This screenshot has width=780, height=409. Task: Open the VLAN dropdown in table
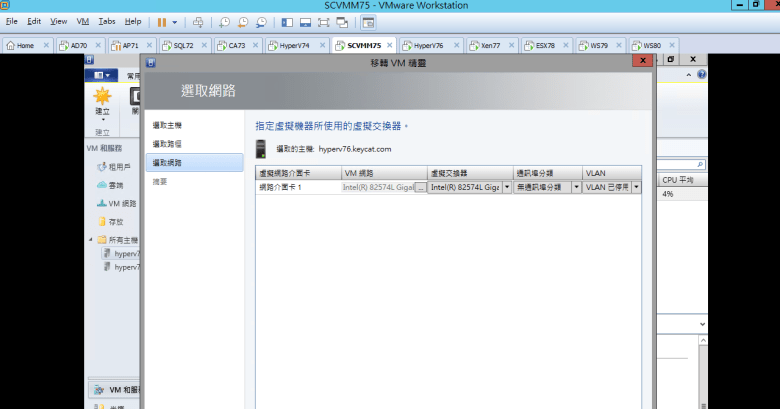636,187
